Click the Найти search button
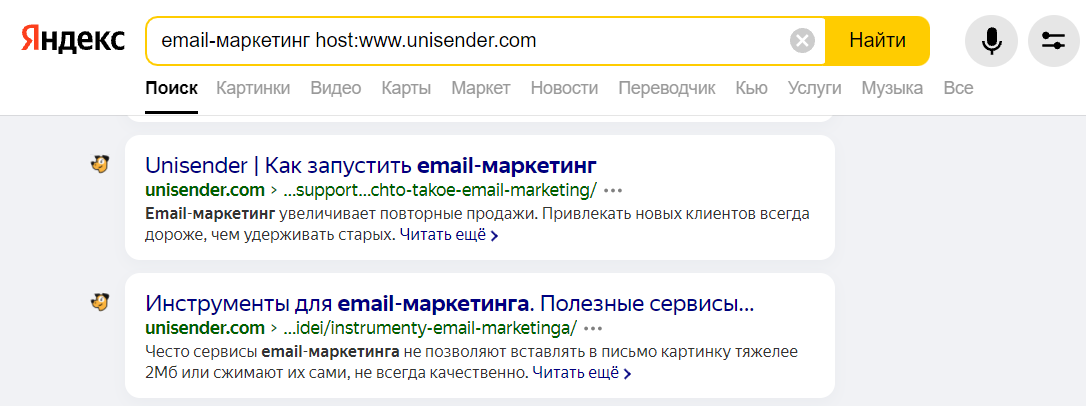 click(878, 41)
